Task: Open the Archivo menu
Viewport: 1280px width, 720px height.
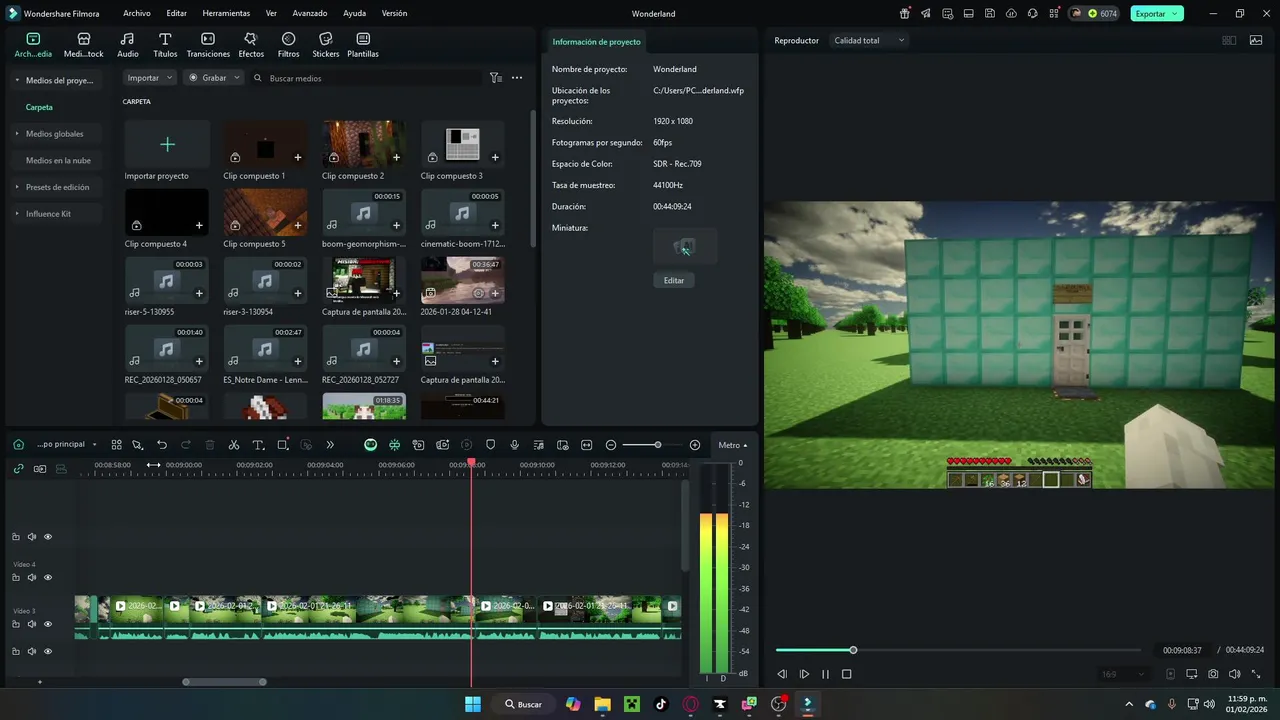Action: (137, 14)
